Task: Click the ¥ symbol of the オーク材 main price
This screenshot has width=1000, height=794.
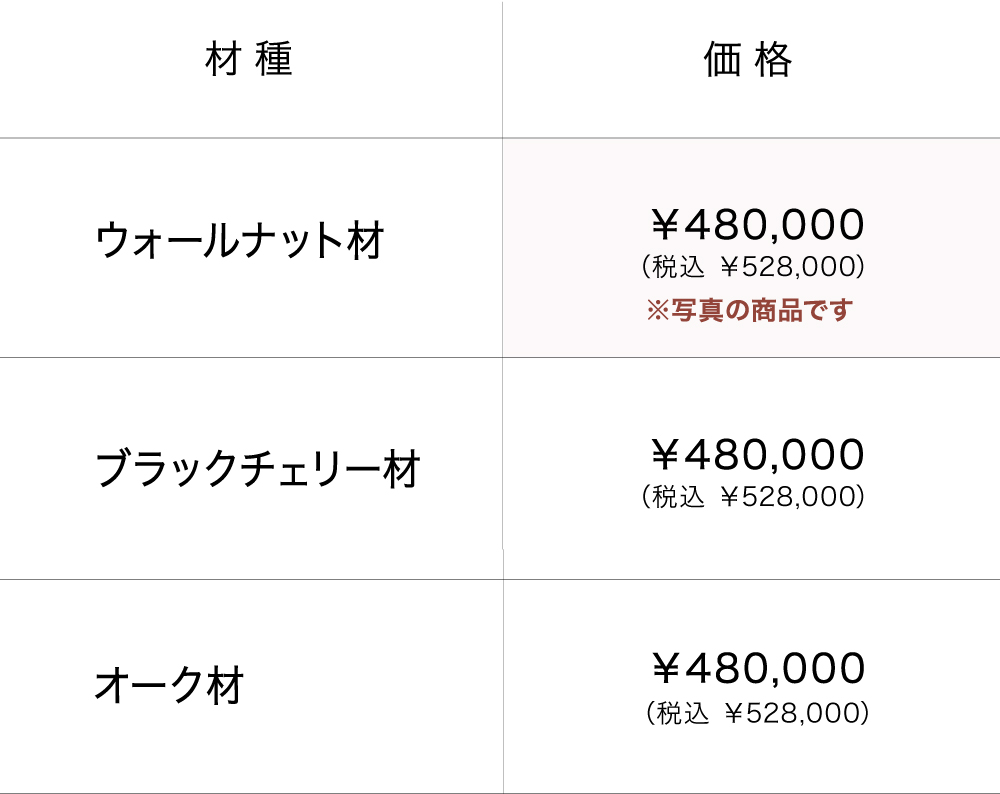Action: [x=666, y=668]
